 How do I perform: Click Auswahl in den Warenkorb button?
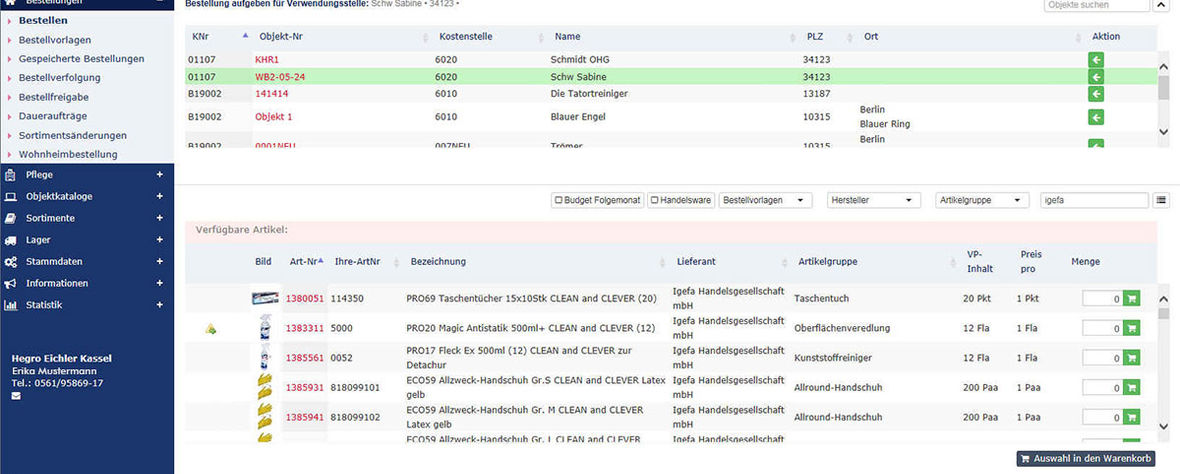pyautogui.click(x=1085, y=458)
